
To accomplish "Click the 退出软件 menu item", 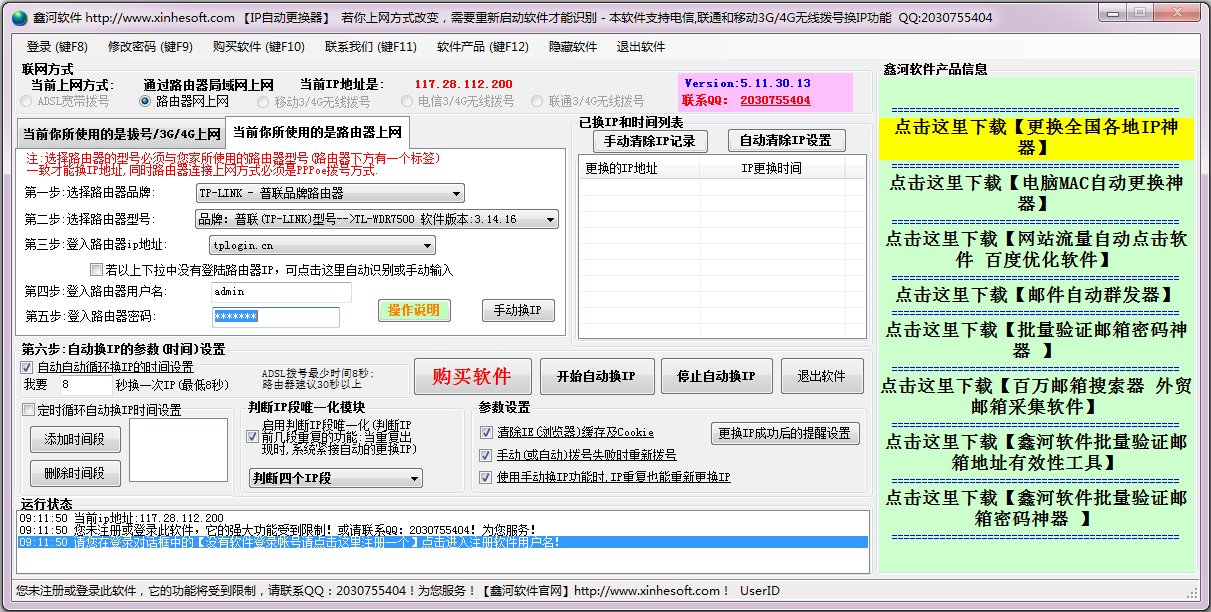I will 641,47.
